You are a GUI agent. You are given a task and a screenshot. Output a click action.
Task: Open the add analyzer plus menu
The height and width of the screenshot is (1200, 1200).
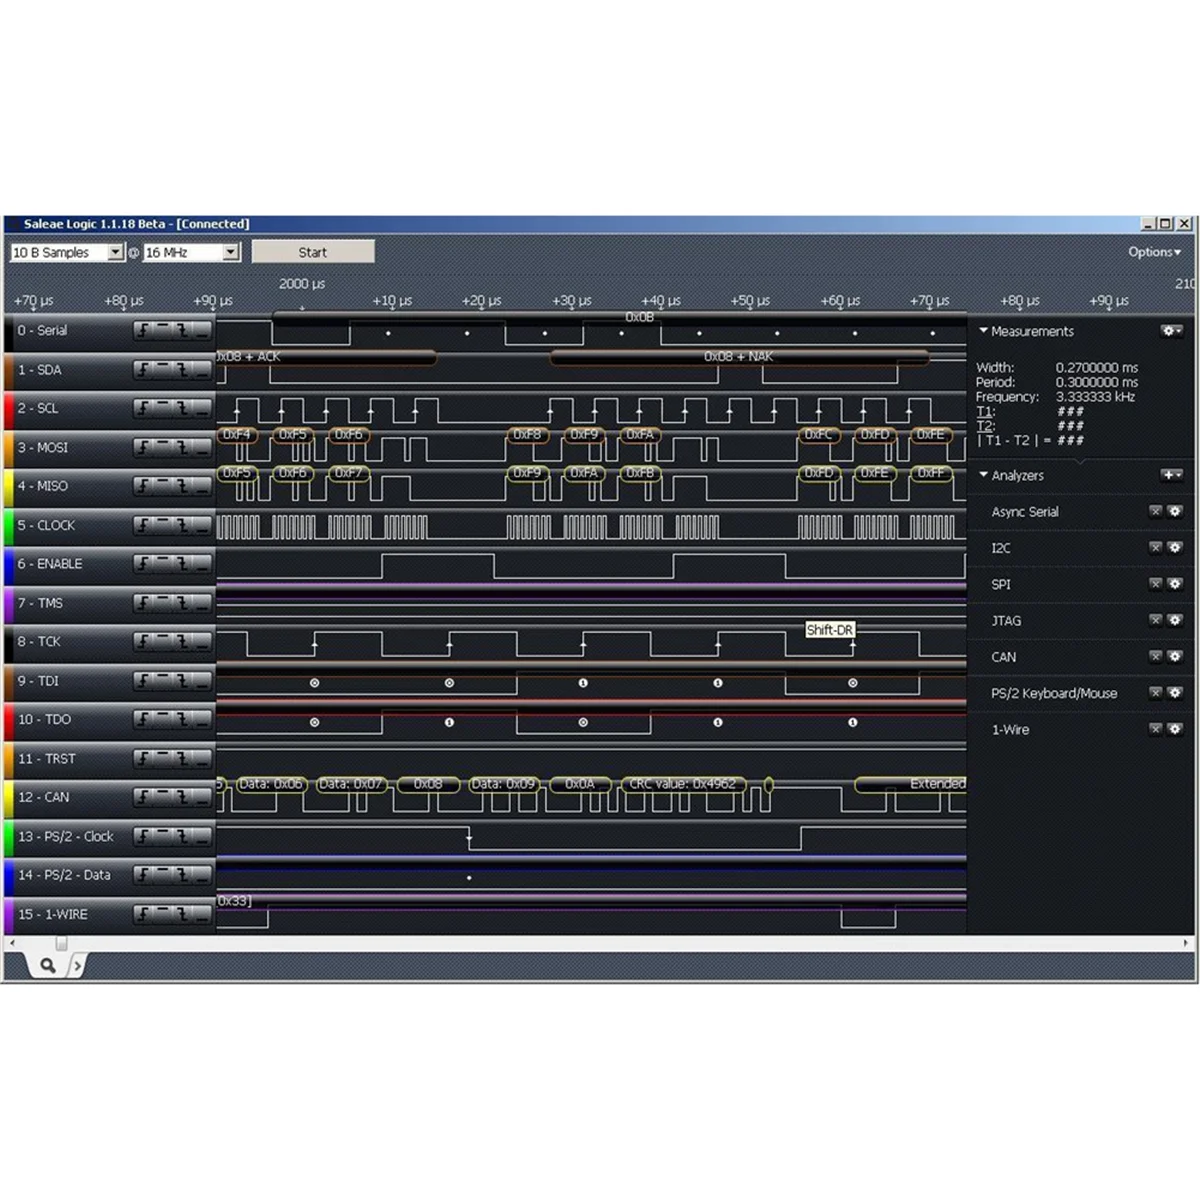click(x=1172, y=475)
